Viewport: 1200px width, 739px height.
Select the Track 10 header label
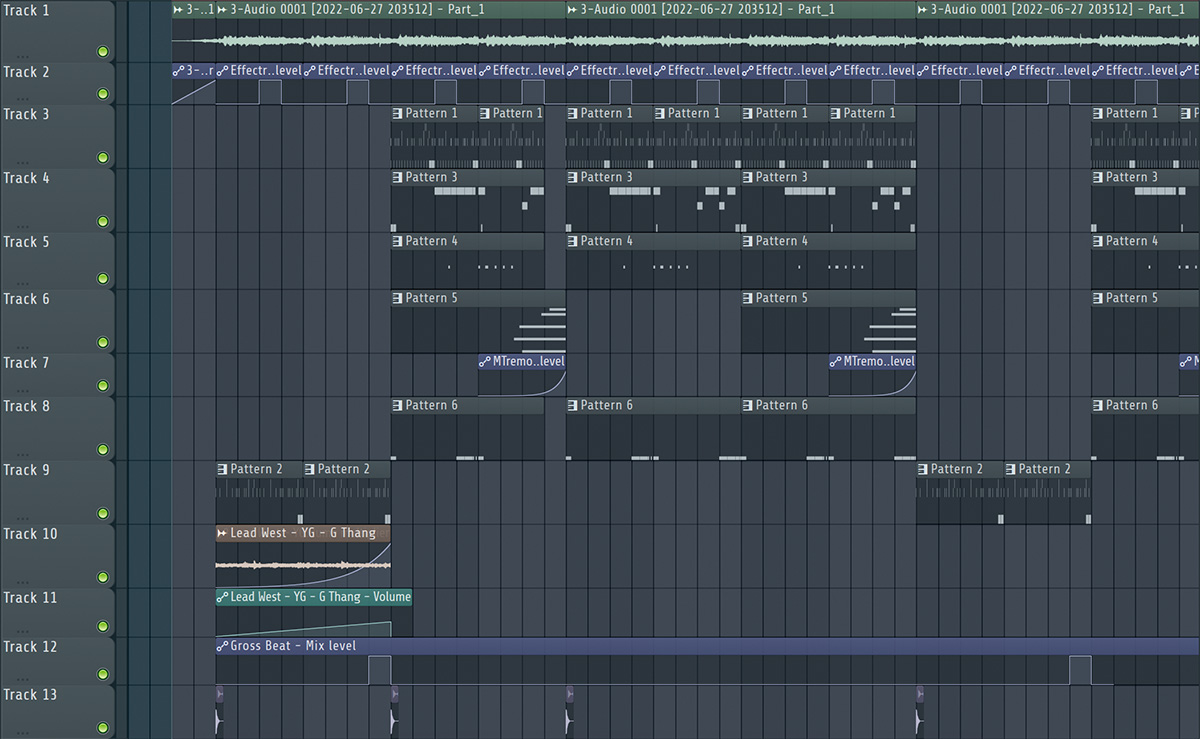click(30, 534)
